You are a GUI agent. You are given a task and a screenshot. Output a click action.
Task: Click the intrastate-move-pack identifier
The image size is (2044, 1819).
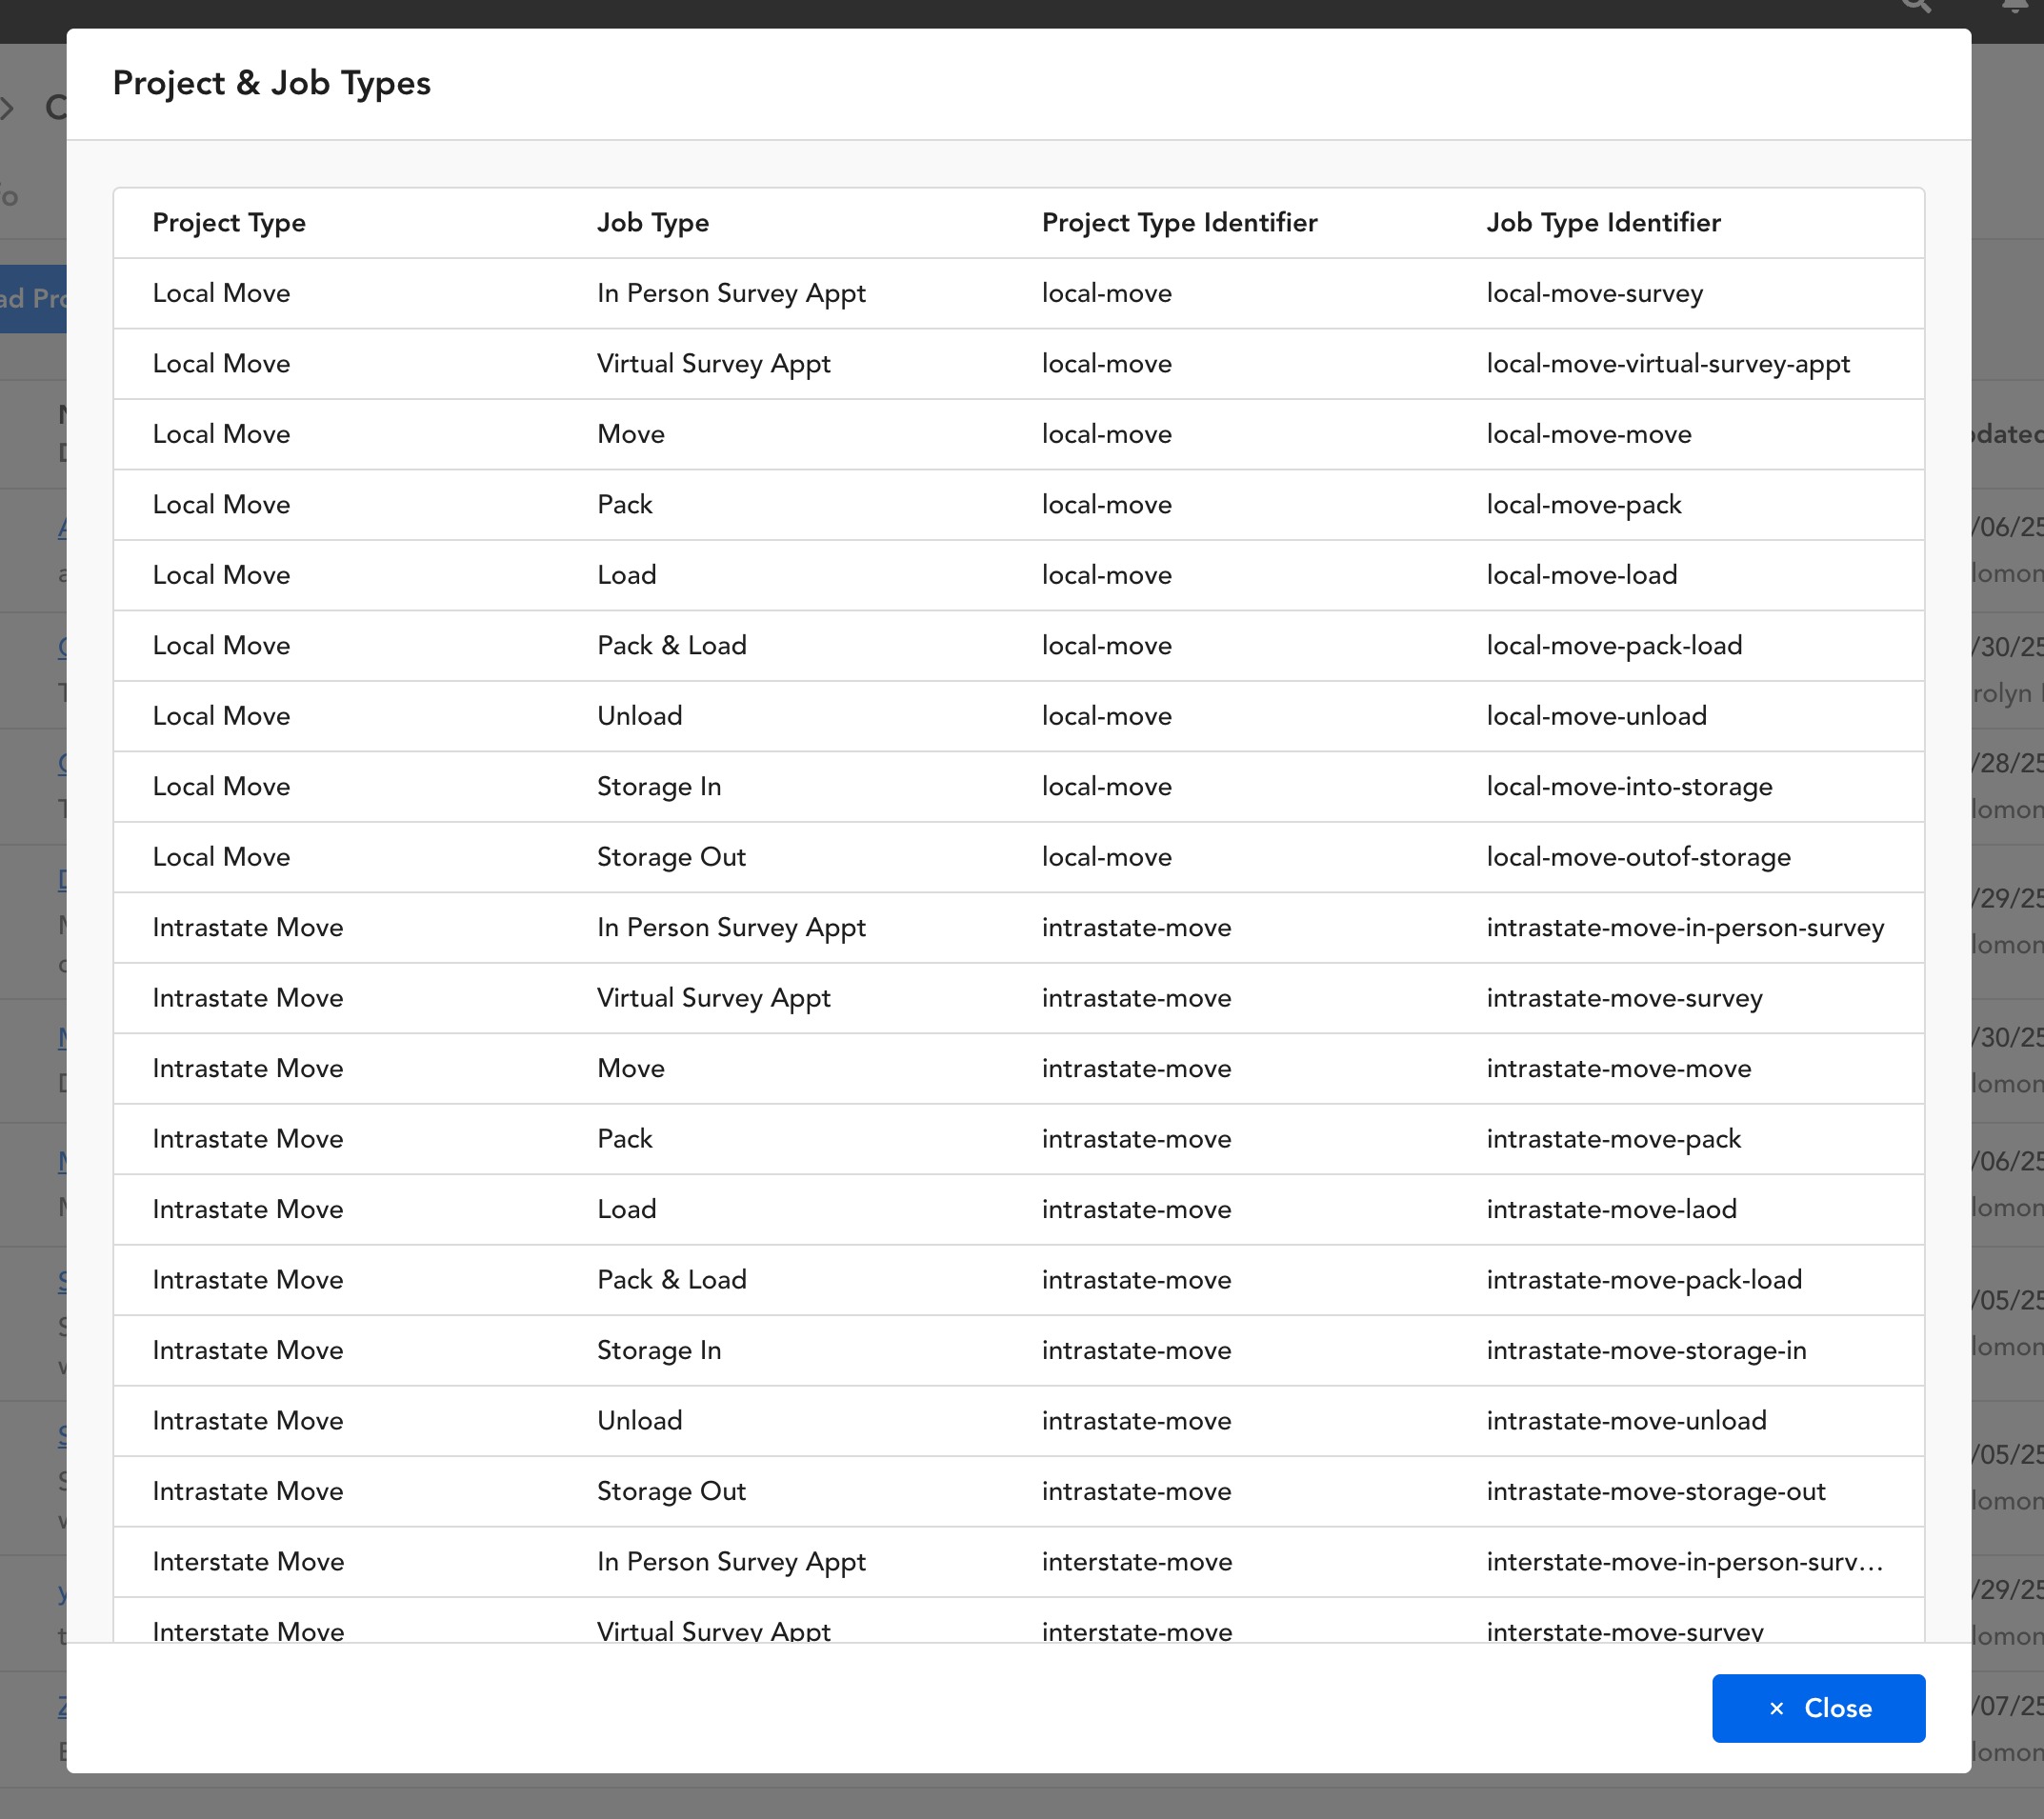pos(1613,1139)
